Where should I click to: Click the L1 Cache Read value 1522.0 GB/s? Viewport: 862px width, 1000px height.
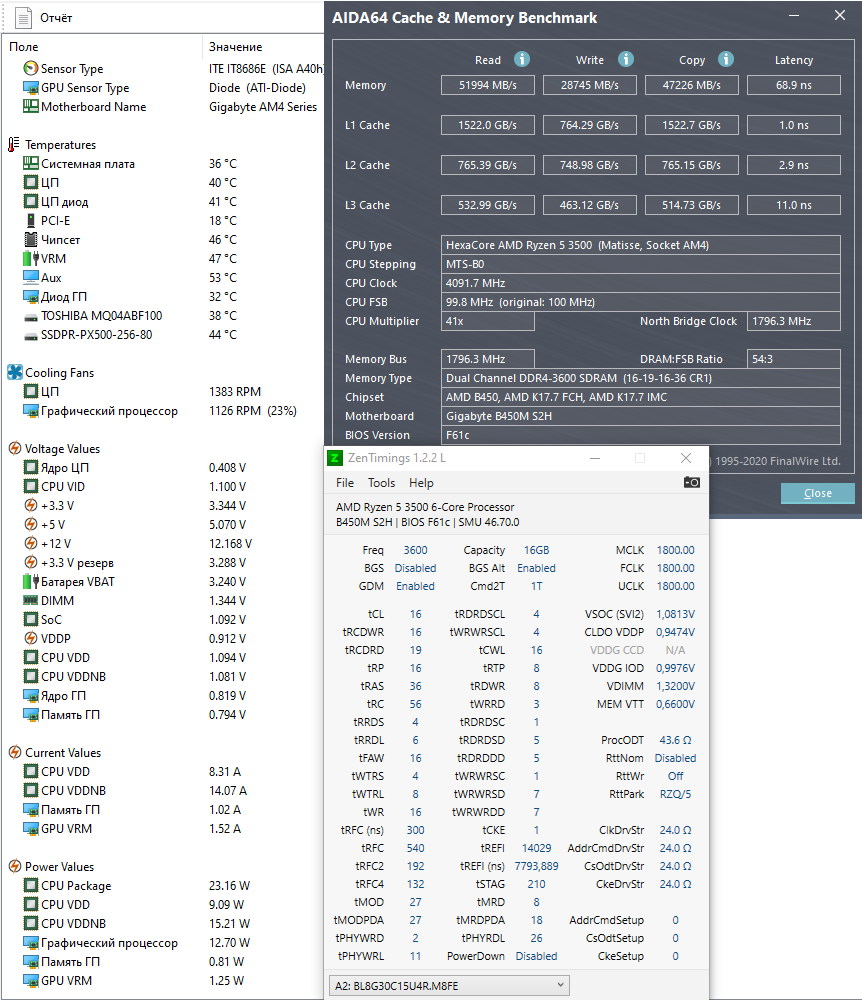(488, 125)
